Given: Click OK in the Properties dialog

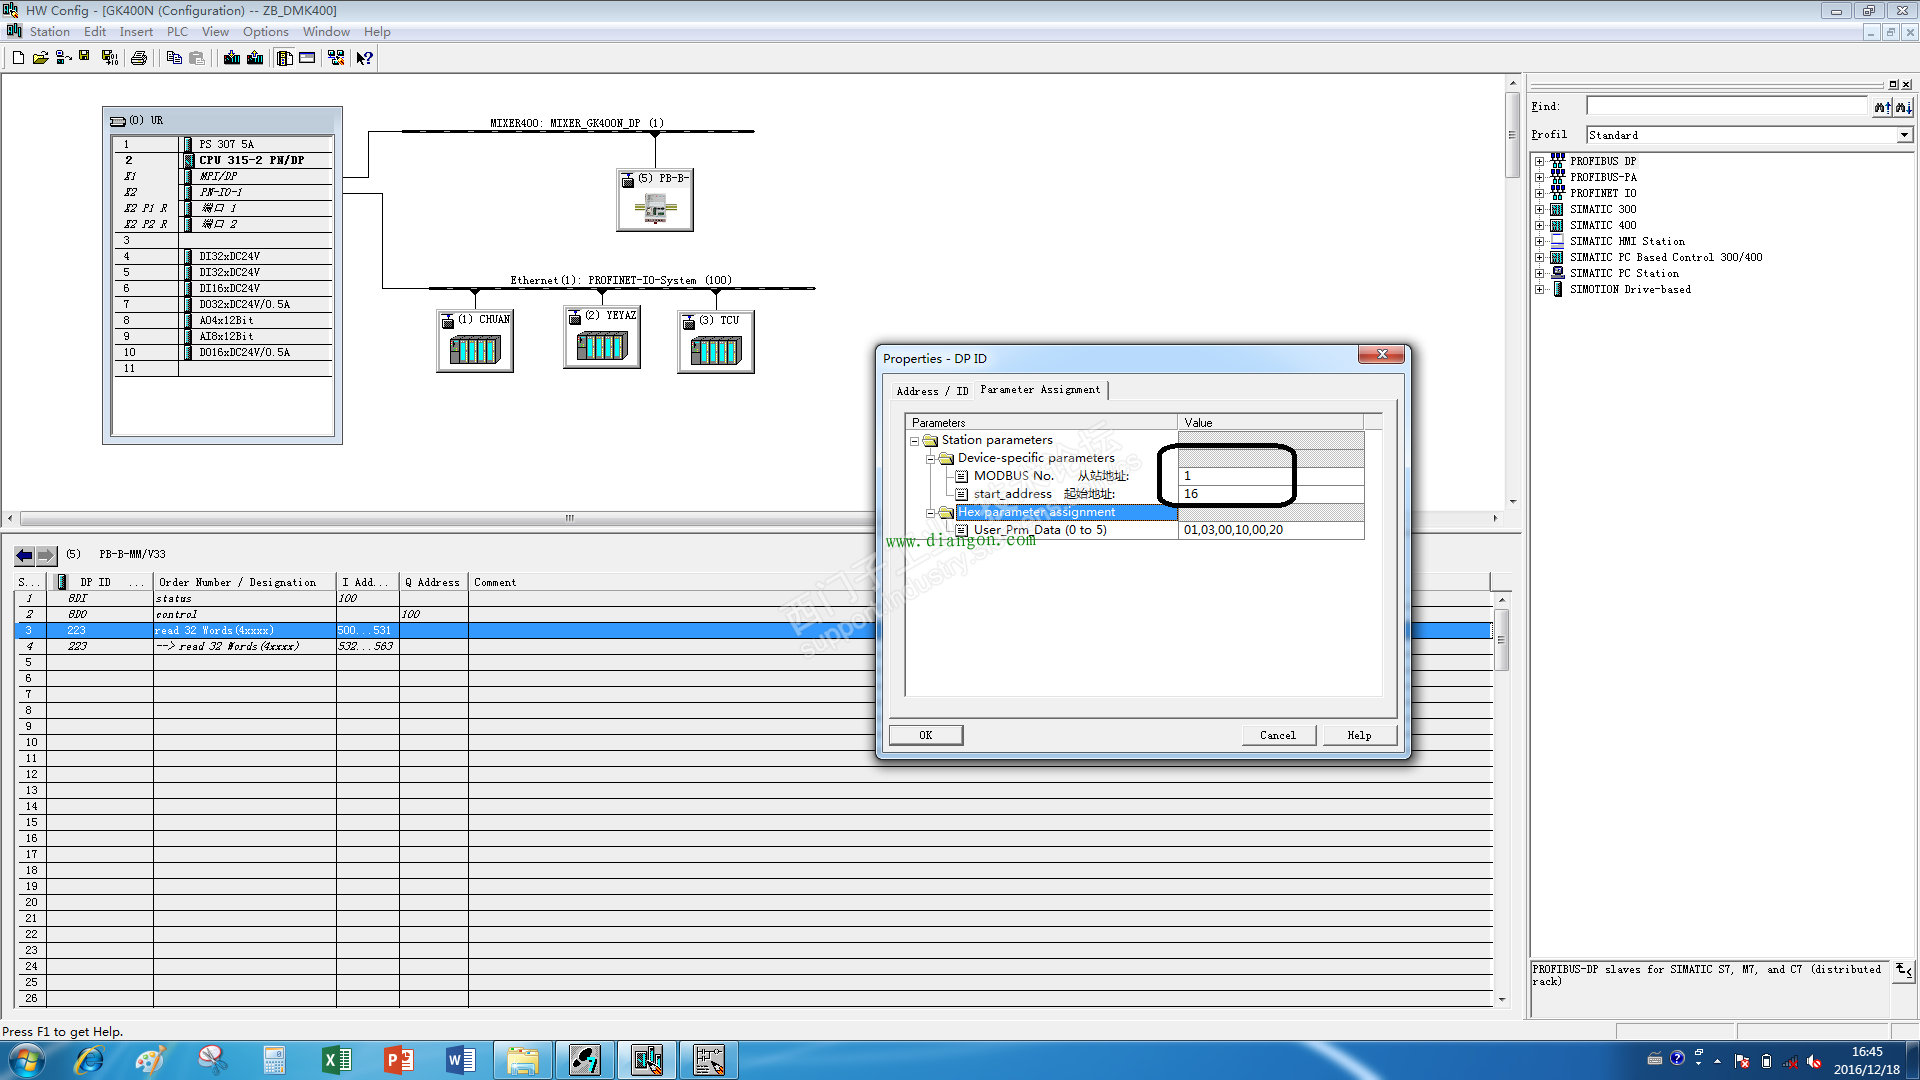Looking at the screenshot, I should [x=925, y=735].
